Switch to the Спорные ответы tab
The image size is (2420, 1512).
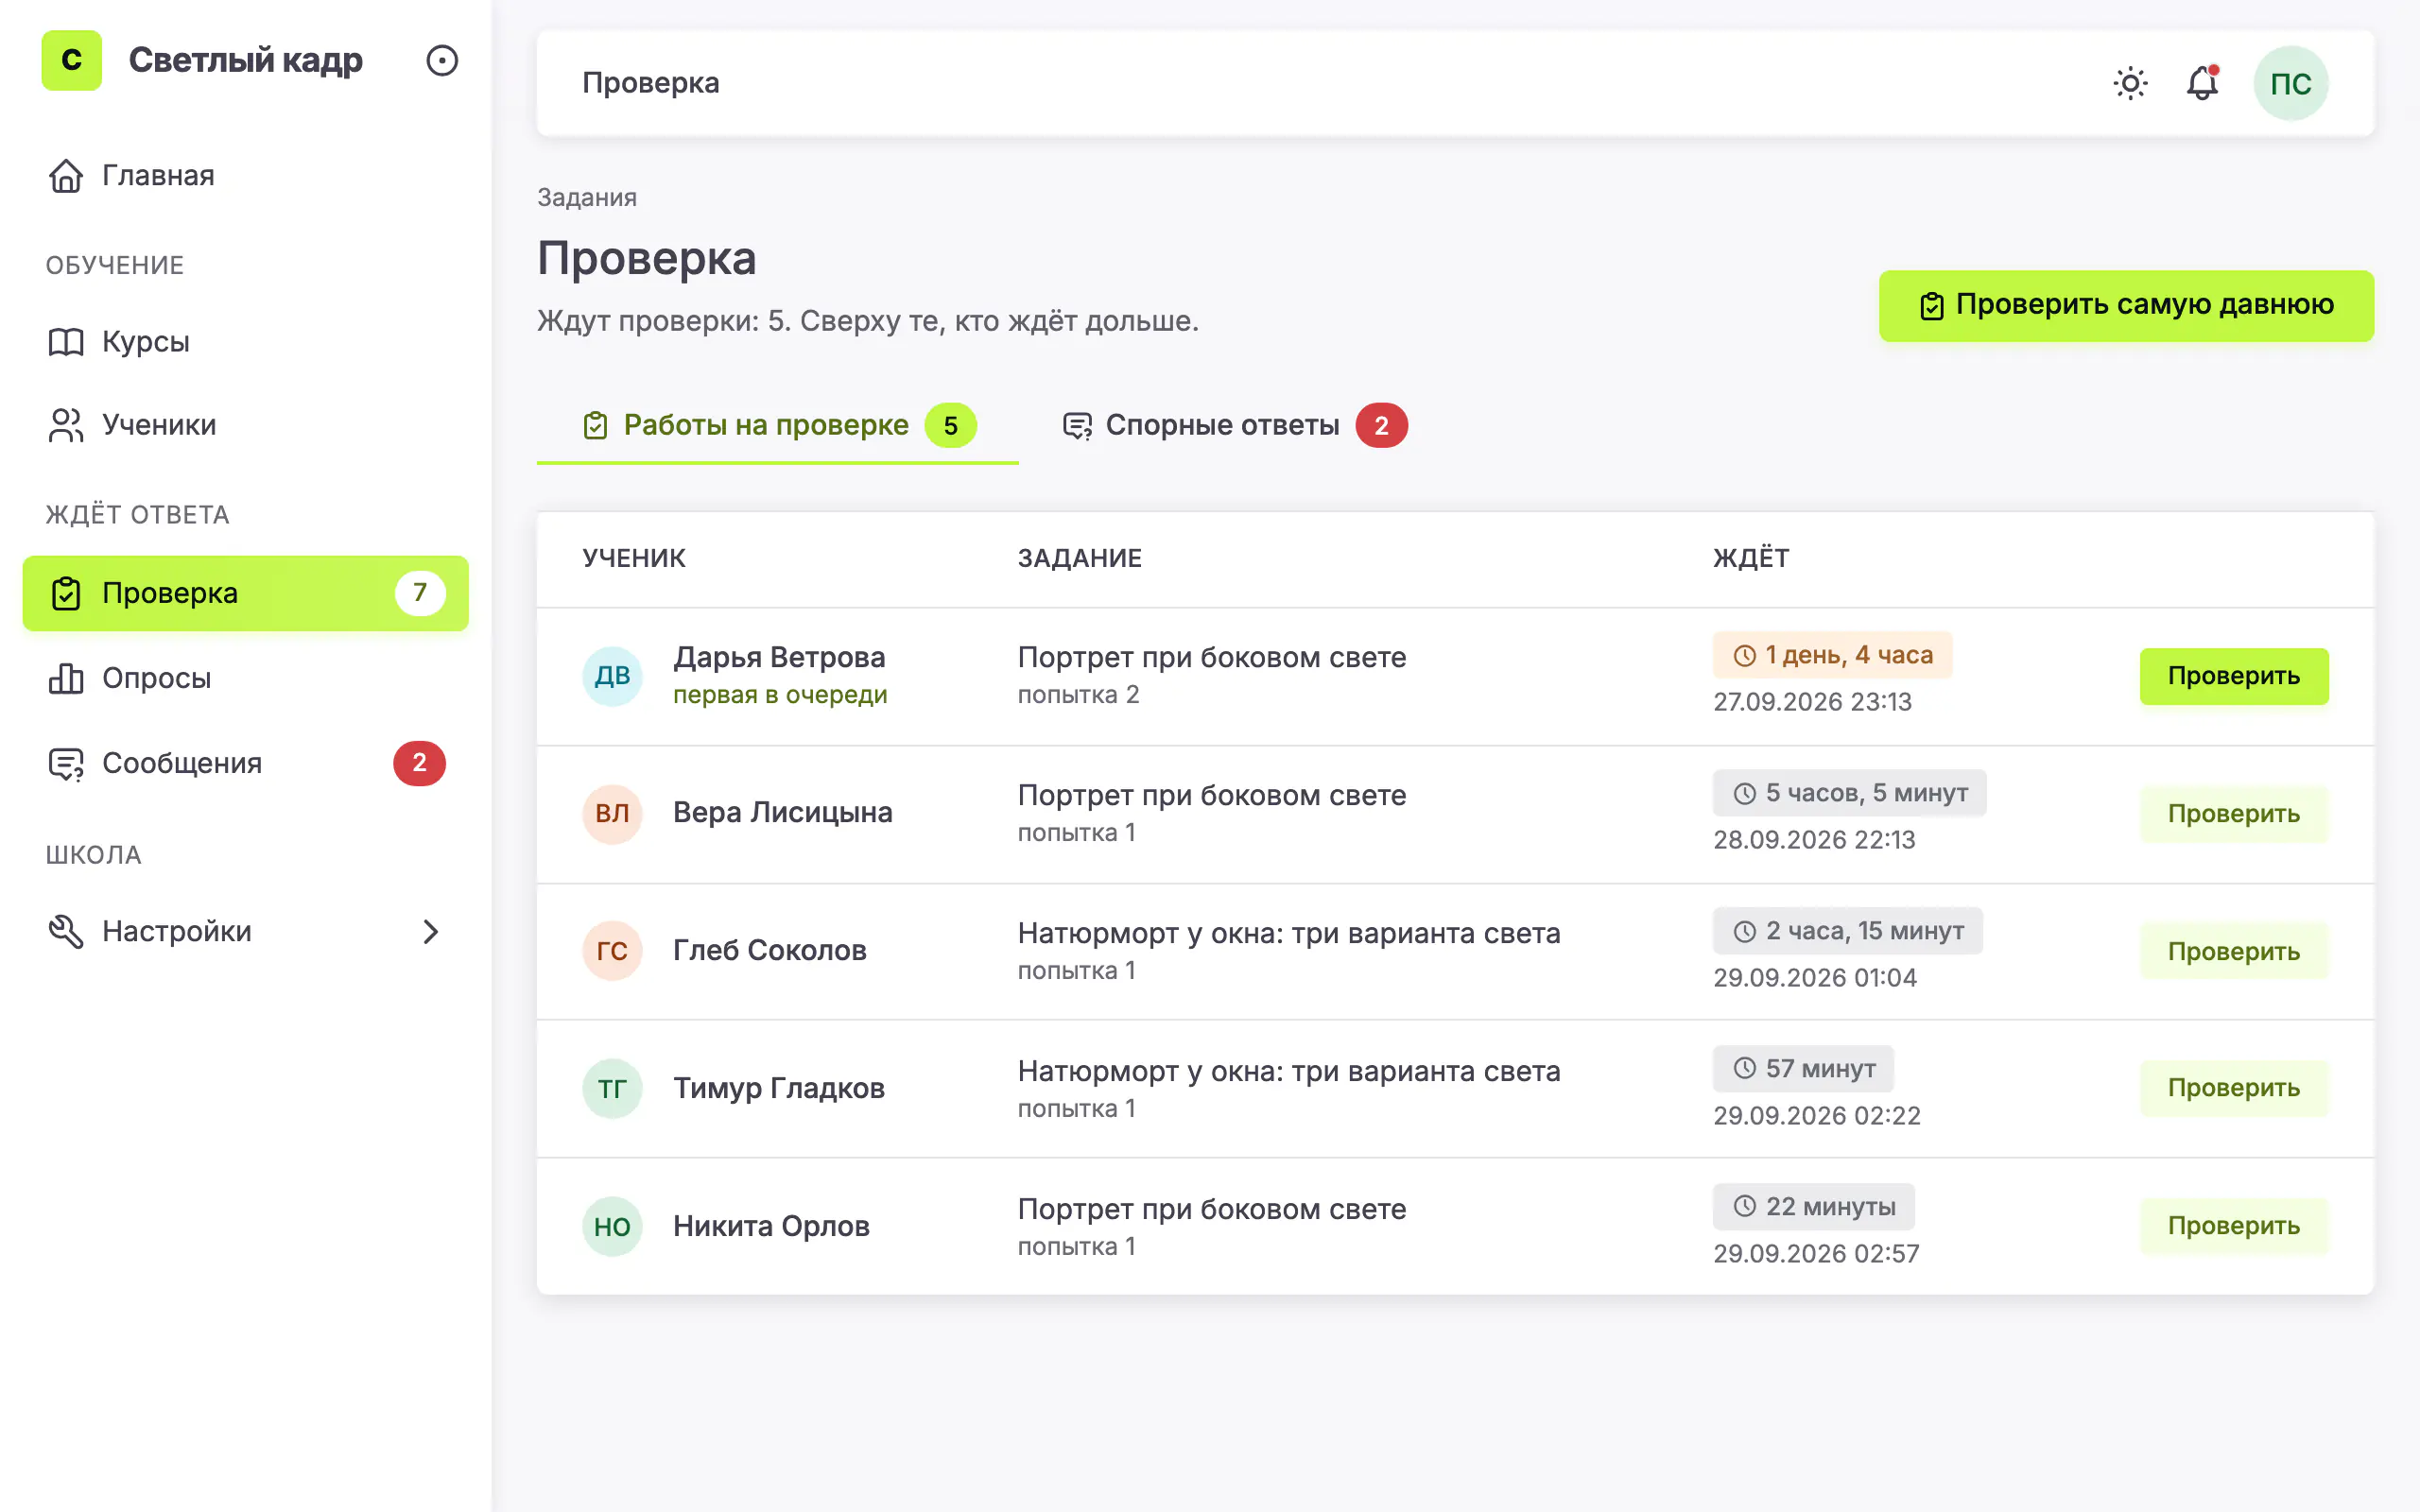tap(1236, 426)
